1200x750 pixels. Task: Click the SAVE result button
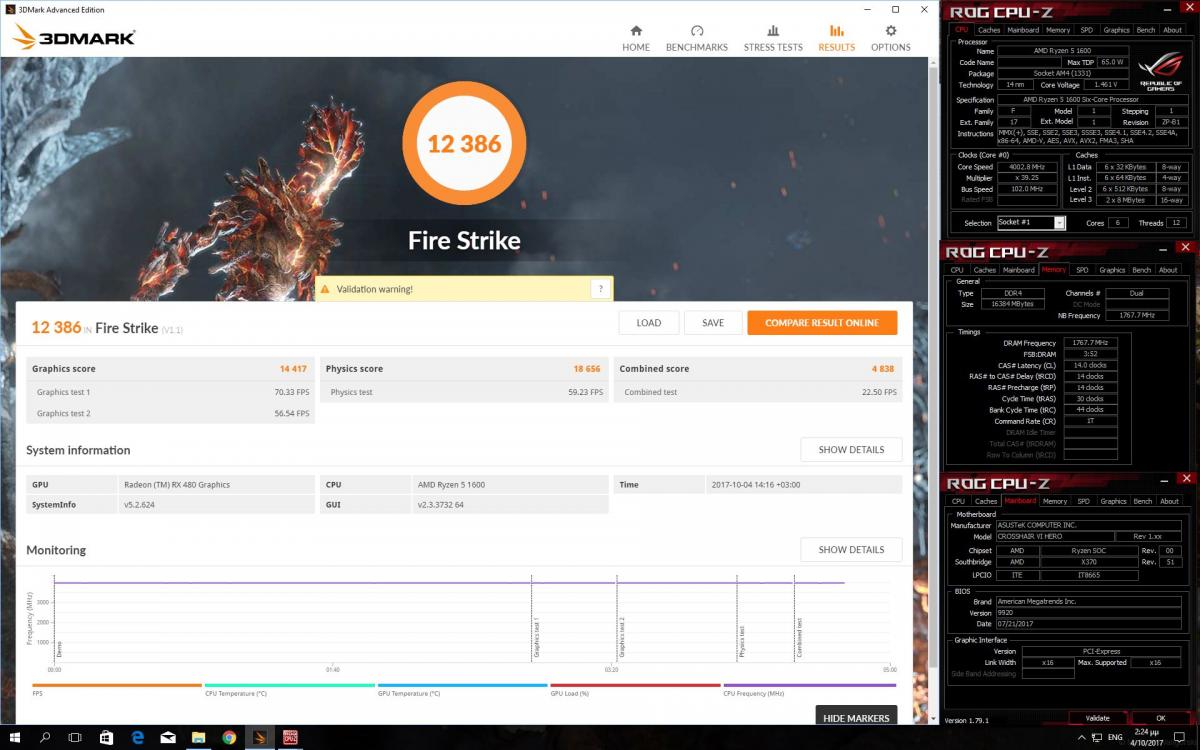pyautogui.click(x=713, y=323)
